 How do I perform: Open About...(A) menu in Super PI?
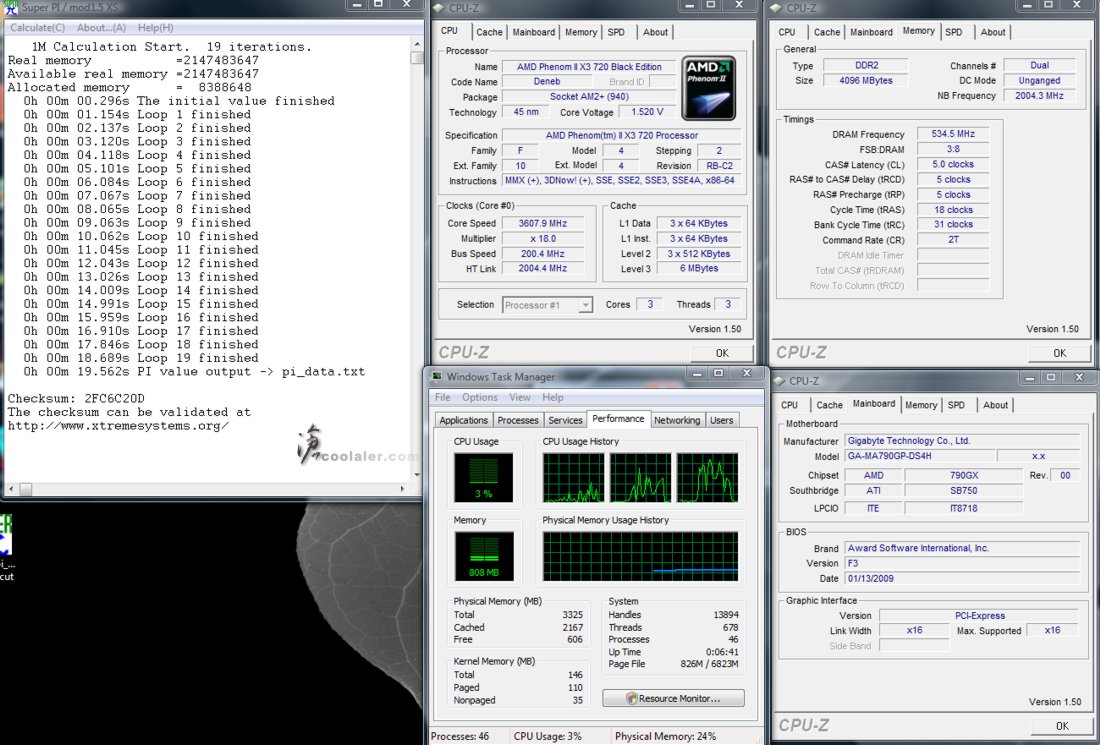click(101, 27)
